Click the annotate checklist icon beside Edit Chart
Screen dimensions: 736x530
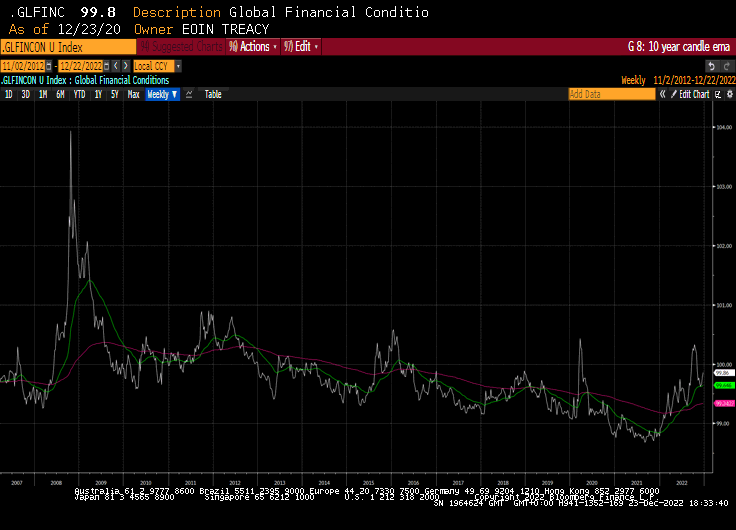click(x=718, y=94)
